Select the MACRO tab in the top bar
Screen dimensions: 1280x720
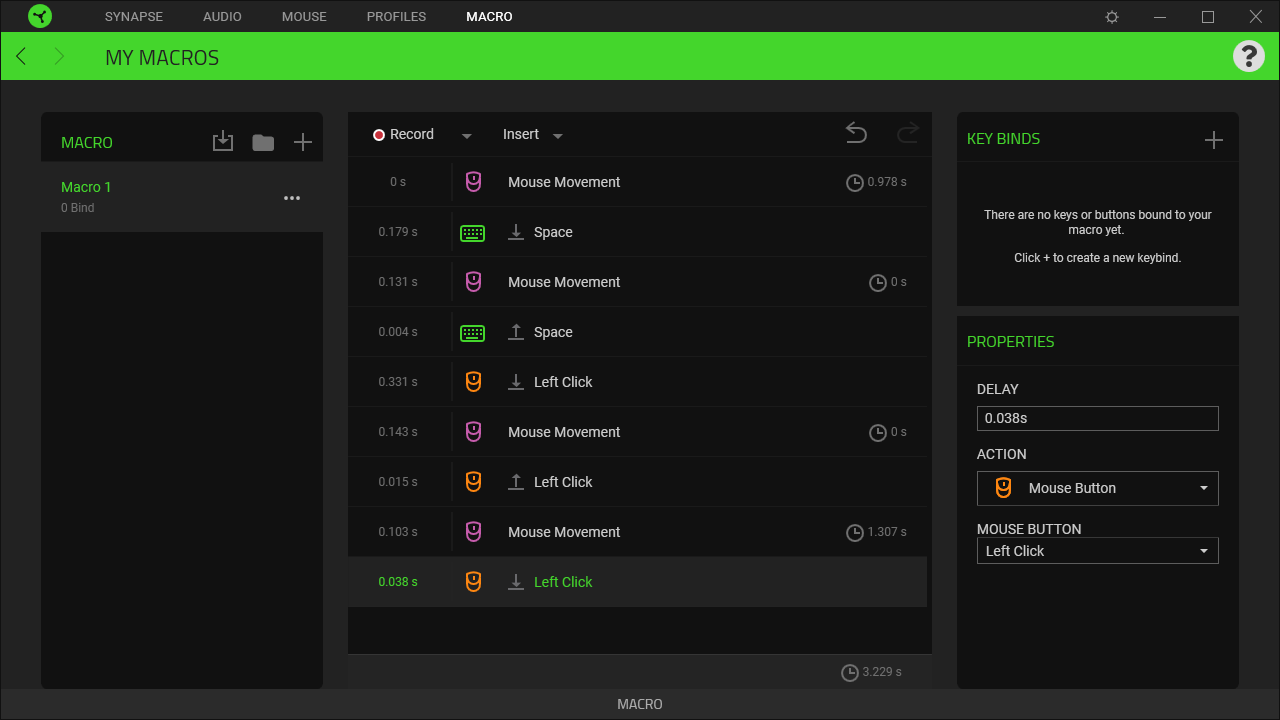pyautogui.click(x=489, y=17)
